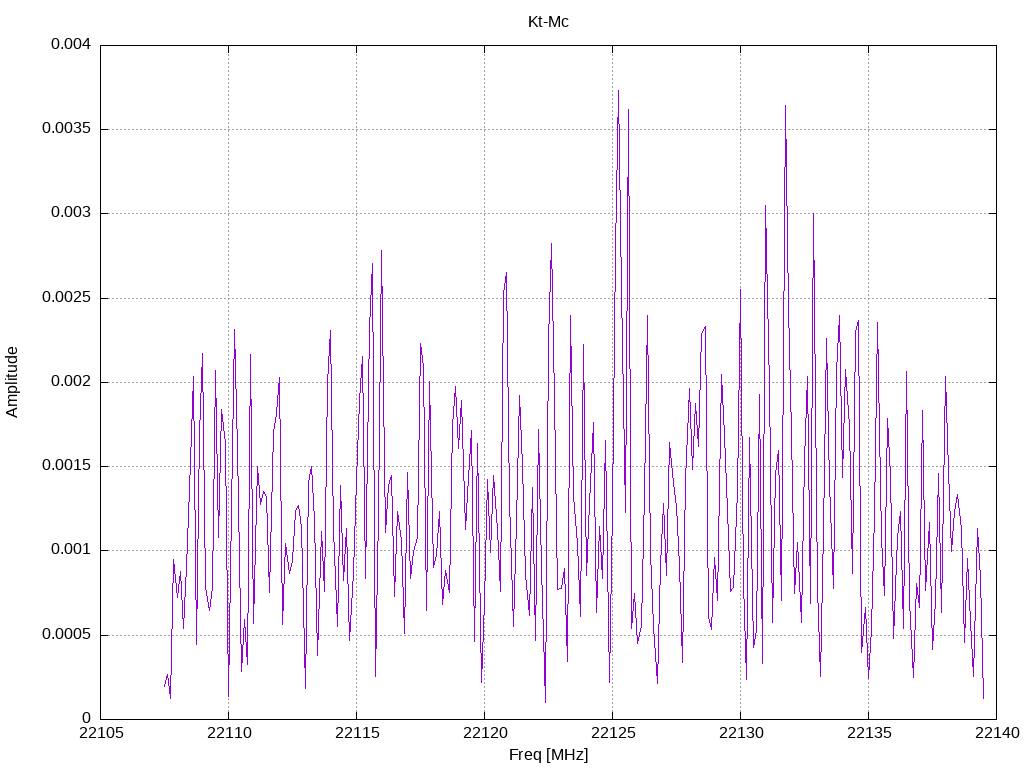
Task: Click the 0.0005 y-axis tick label
Action: [66, 635]
